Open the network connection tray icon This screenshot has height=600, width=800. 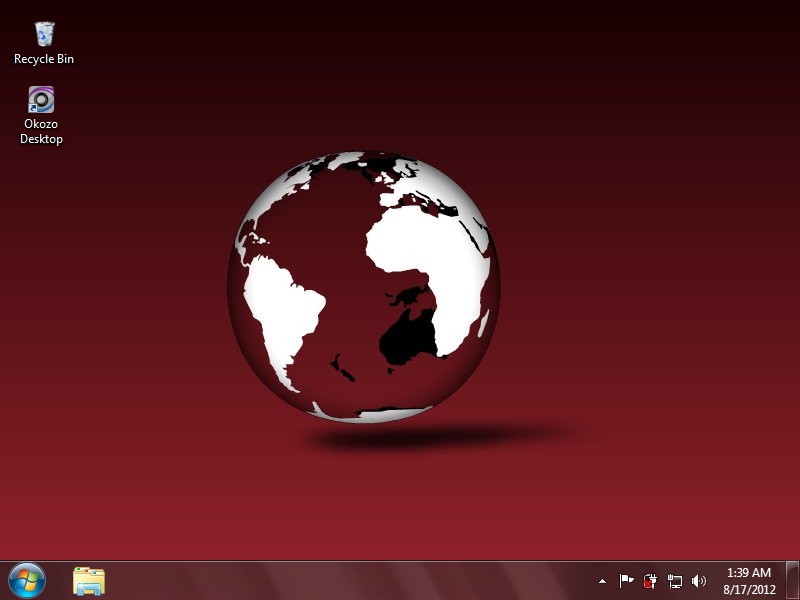coord(674,581)
